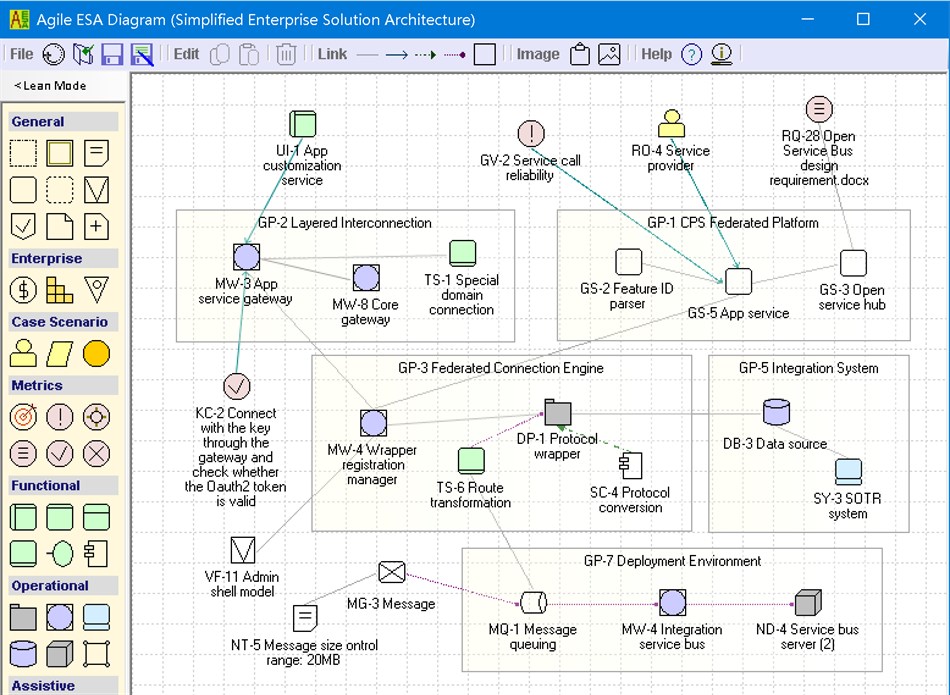Open Help question mark icon
Screen dimensions: 950x695
coord(691,55)
